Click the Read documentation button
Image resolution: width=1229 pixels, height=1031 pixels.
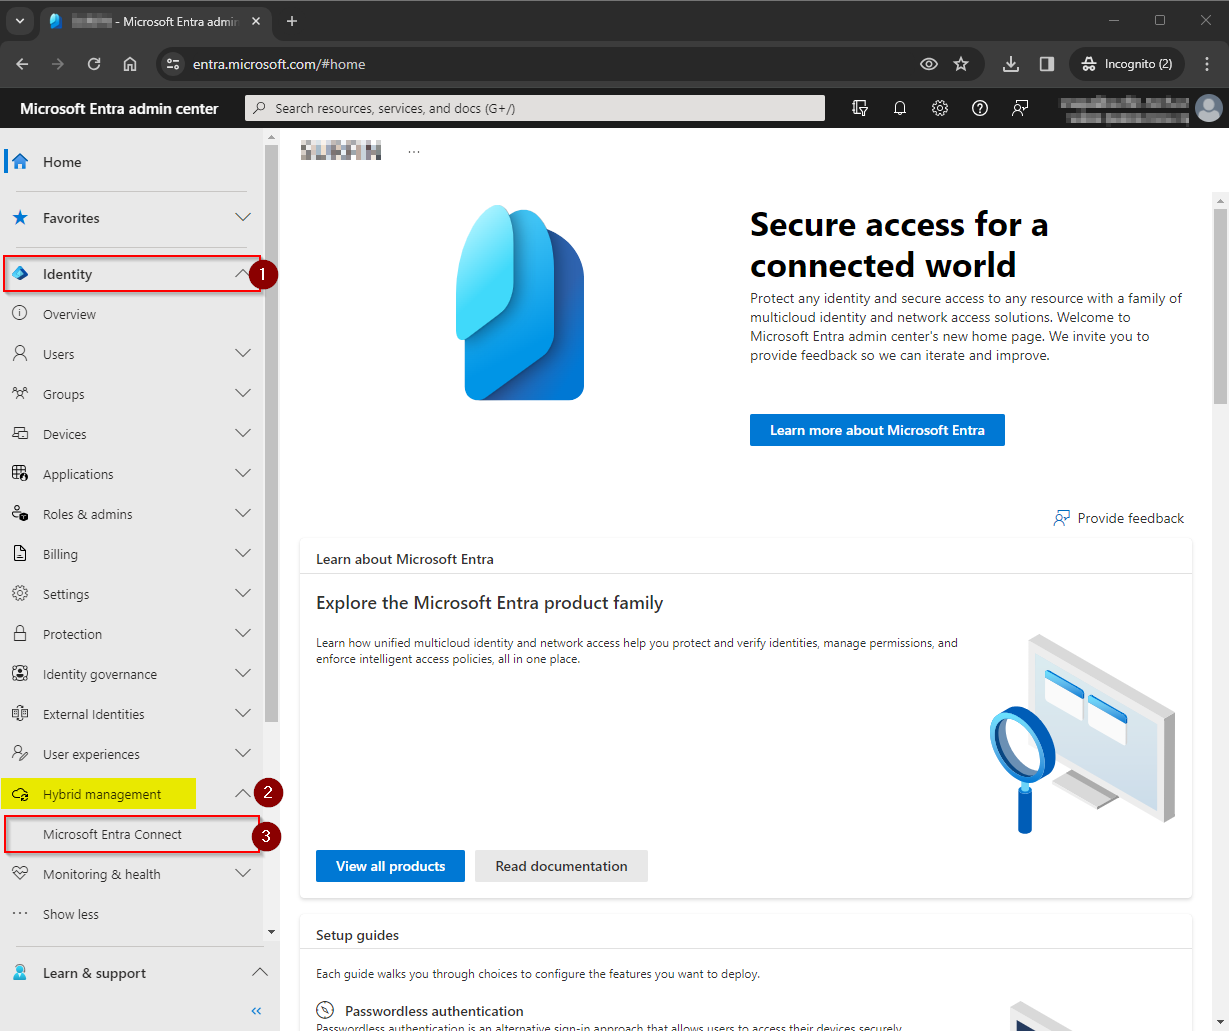tap(561, 866)
